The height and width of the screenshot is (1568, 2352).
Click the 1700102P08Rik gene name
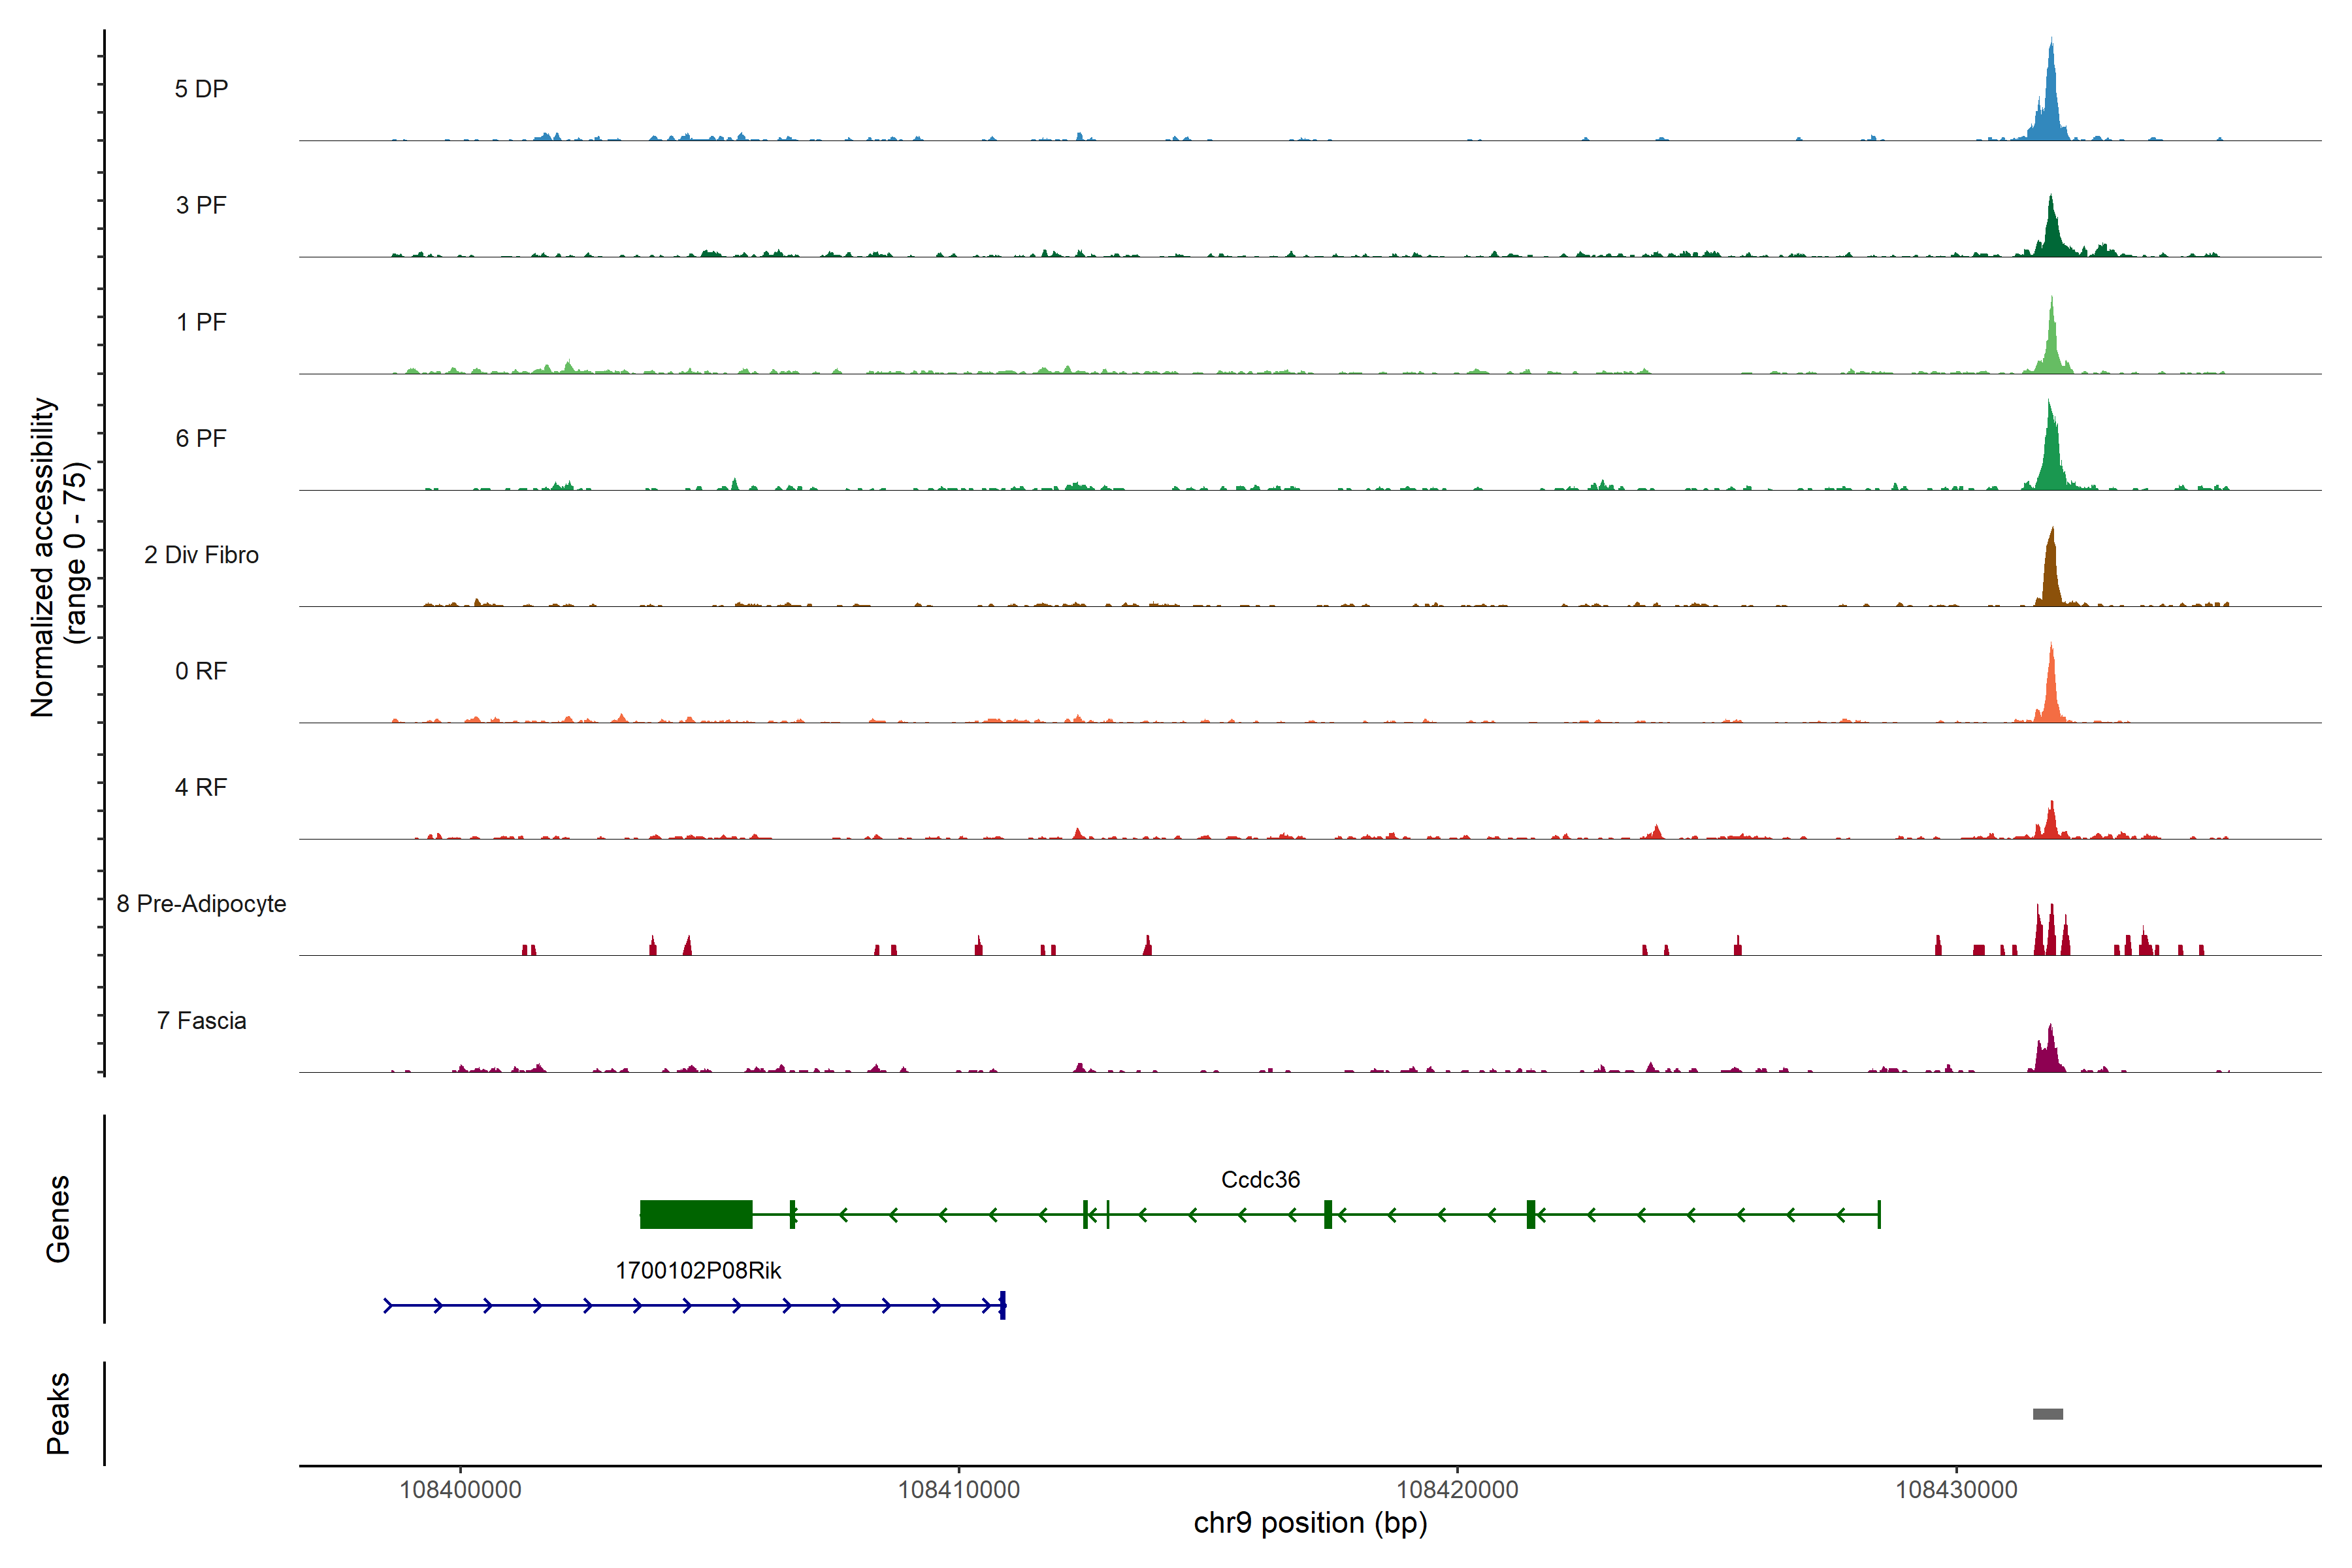point(698,1271)
